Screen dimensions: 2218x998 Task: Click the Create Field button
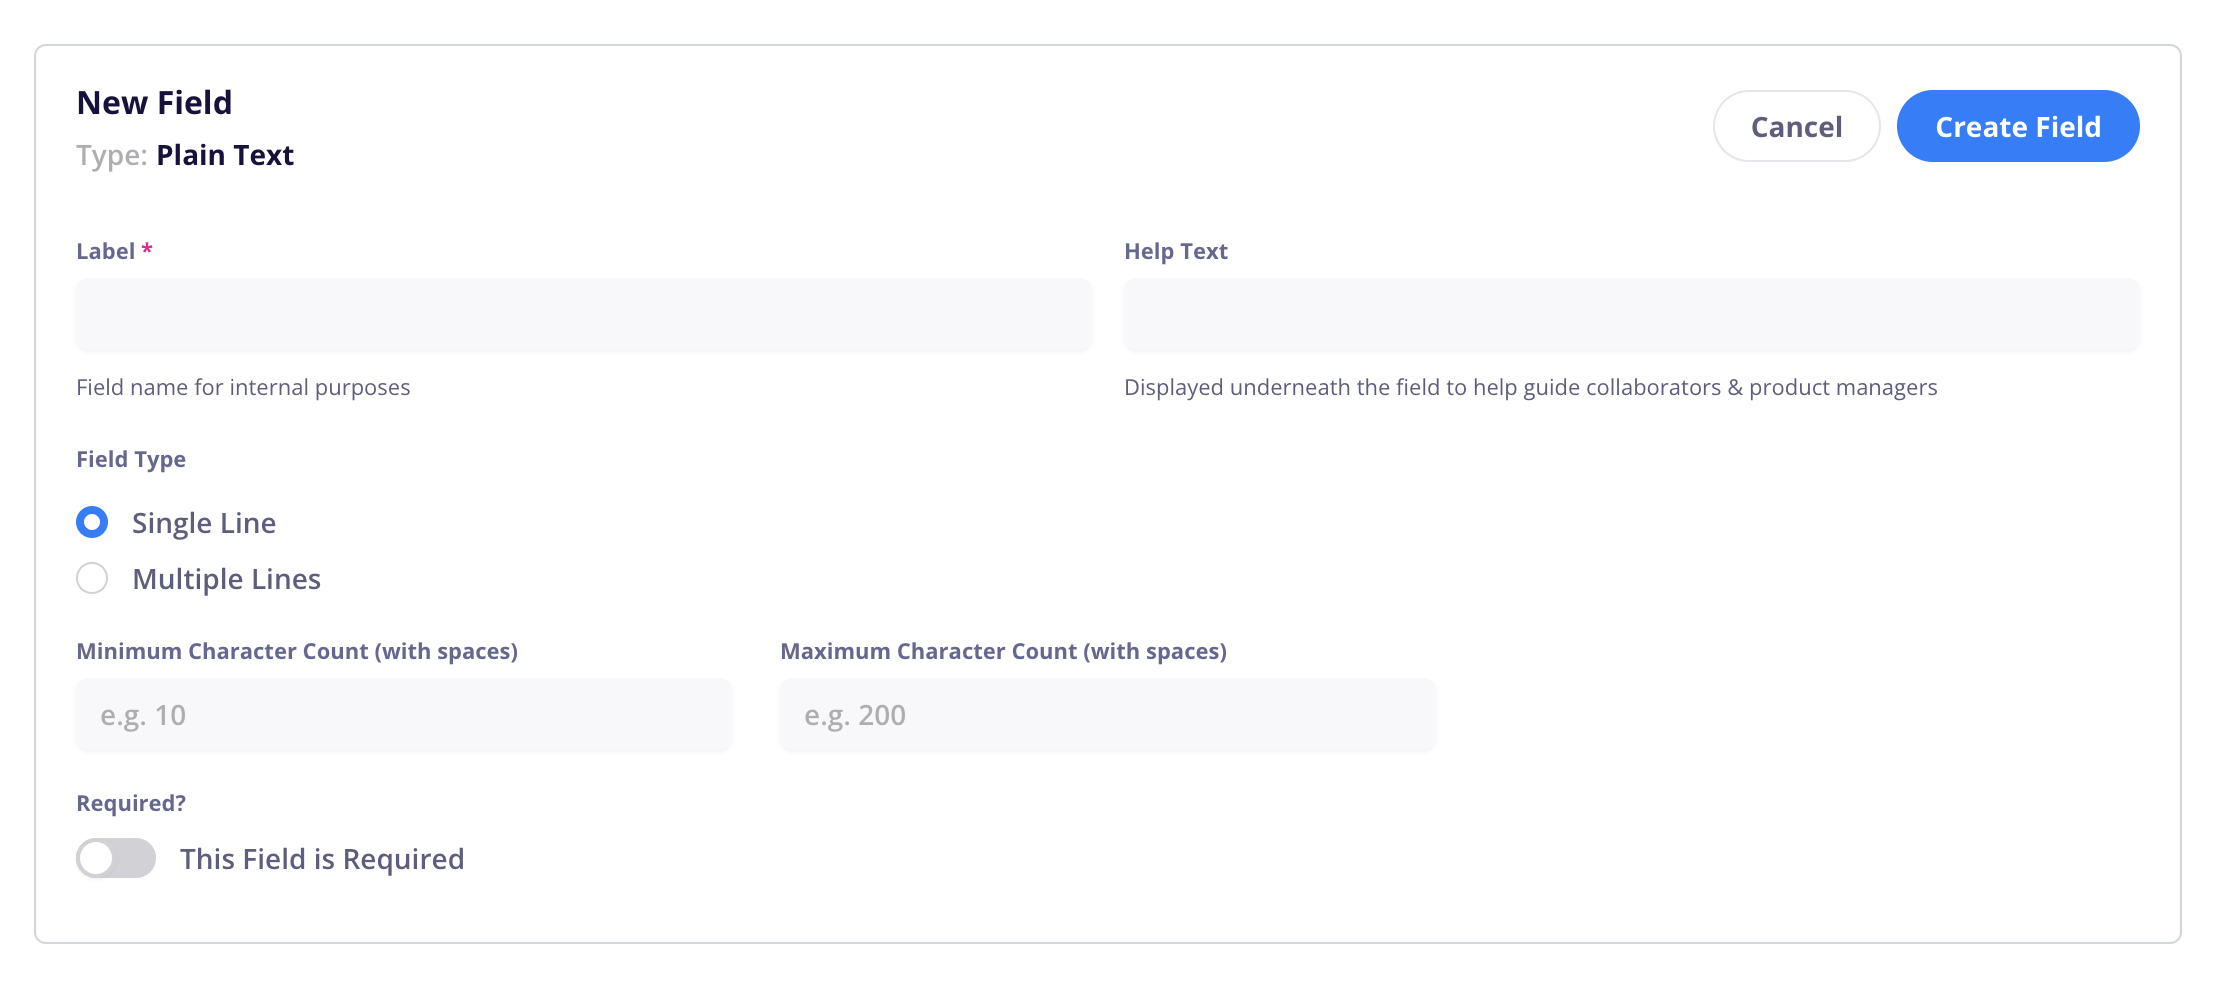(2018, 126)
